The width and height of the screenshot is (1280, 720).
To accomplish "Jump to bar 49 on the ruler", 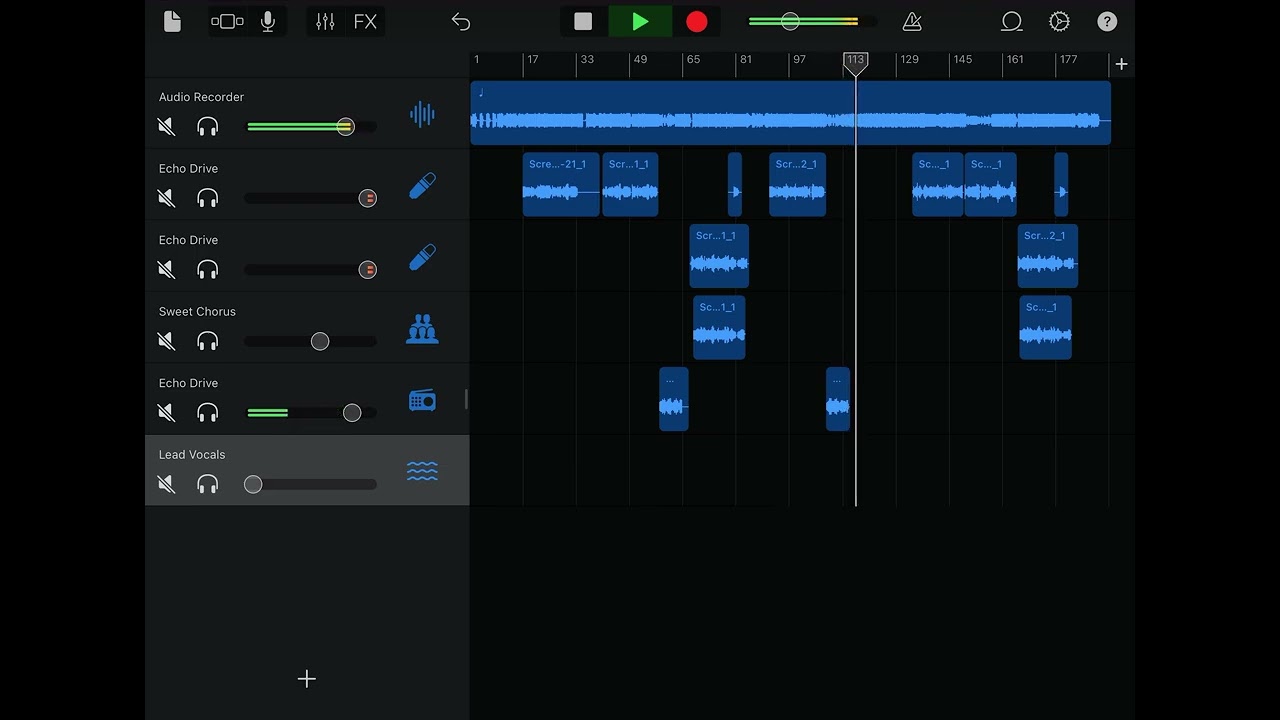I will [x=640, y=60].
